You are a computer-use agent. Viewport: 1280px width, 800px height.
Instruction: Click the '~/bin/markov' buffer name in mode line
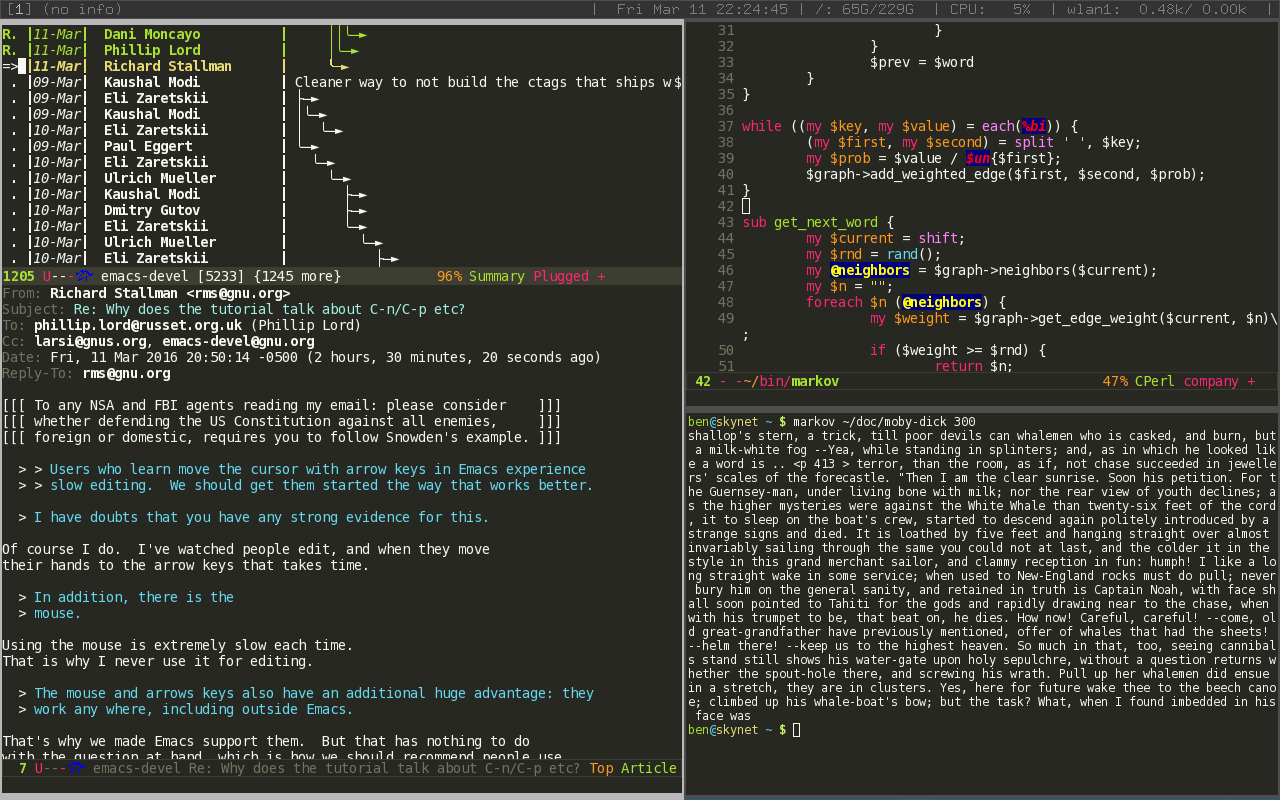789,381
